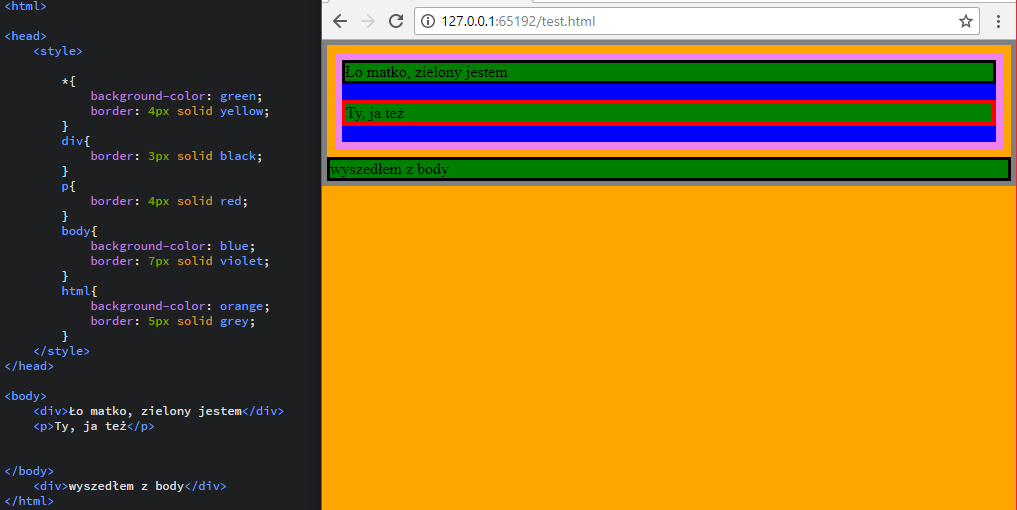1017x510 pixels.
Task: Open the Chrome three-dot menu
Action: 998,21
